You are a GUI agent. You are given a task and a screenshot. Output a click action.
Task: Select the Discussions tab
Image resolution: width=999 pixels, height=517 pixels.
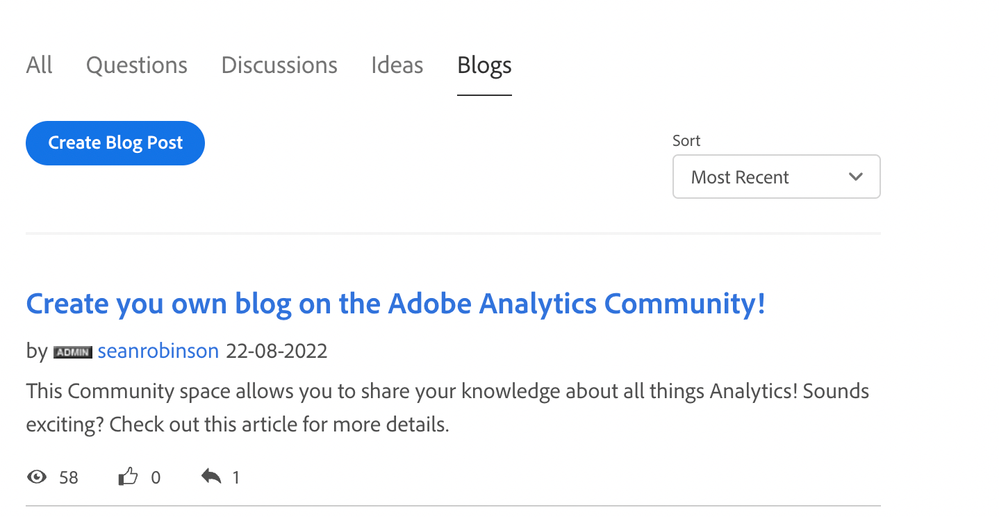(279, 65)
